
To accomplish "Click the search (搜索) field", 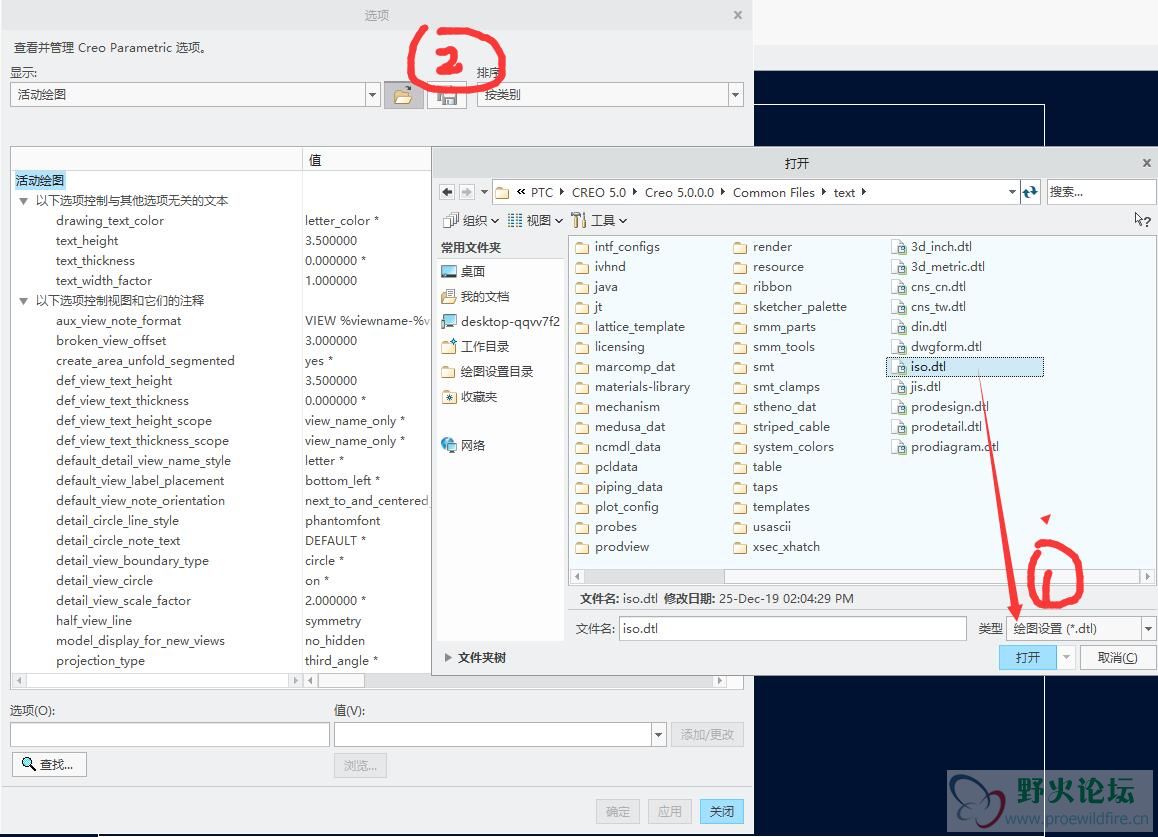I will point(1101,192).
